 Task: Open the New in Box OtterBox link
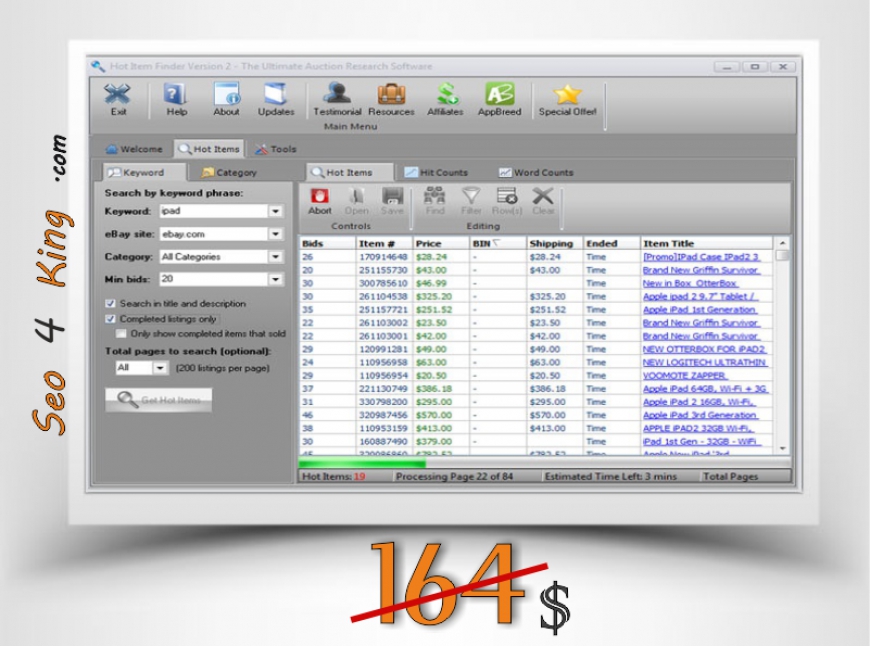point(690,283)
